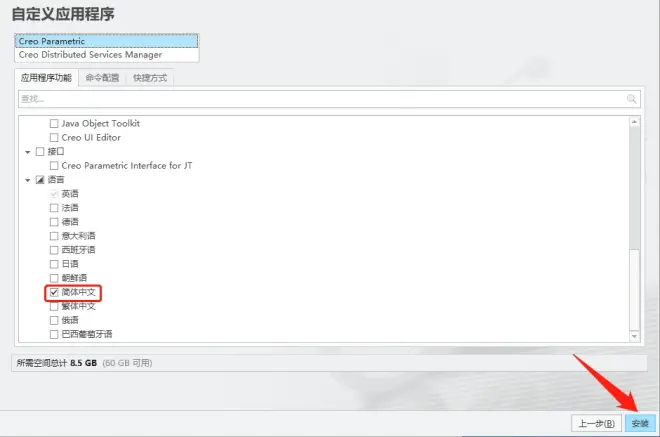The height and width of the screenshot is (437, 660).
Task: Enable Creo Parametric Interface for JT checkbox
Action: (54, 166)
